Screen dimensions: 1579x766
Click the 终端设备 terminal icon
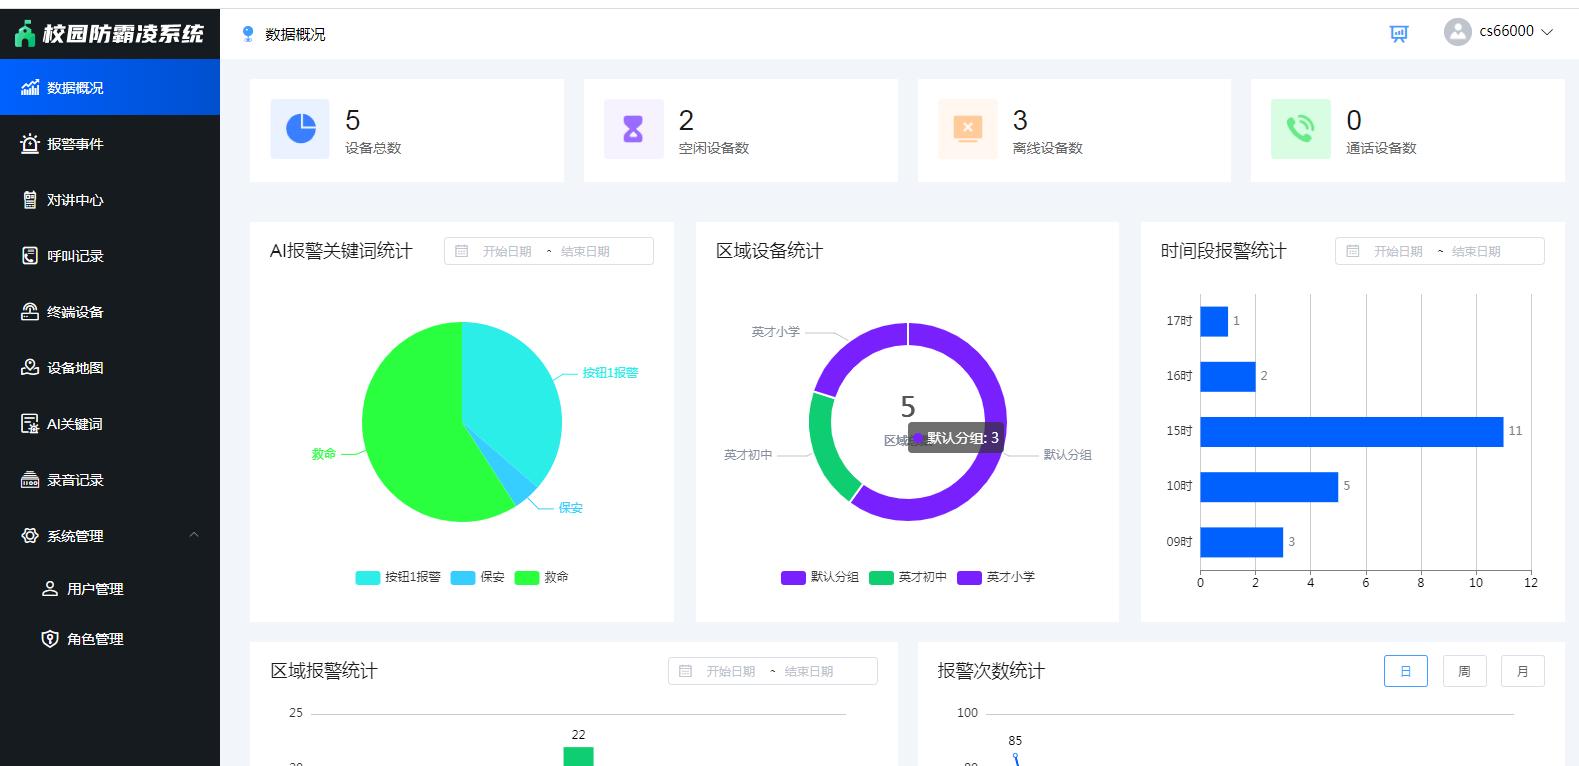click(x=30, y=312)
